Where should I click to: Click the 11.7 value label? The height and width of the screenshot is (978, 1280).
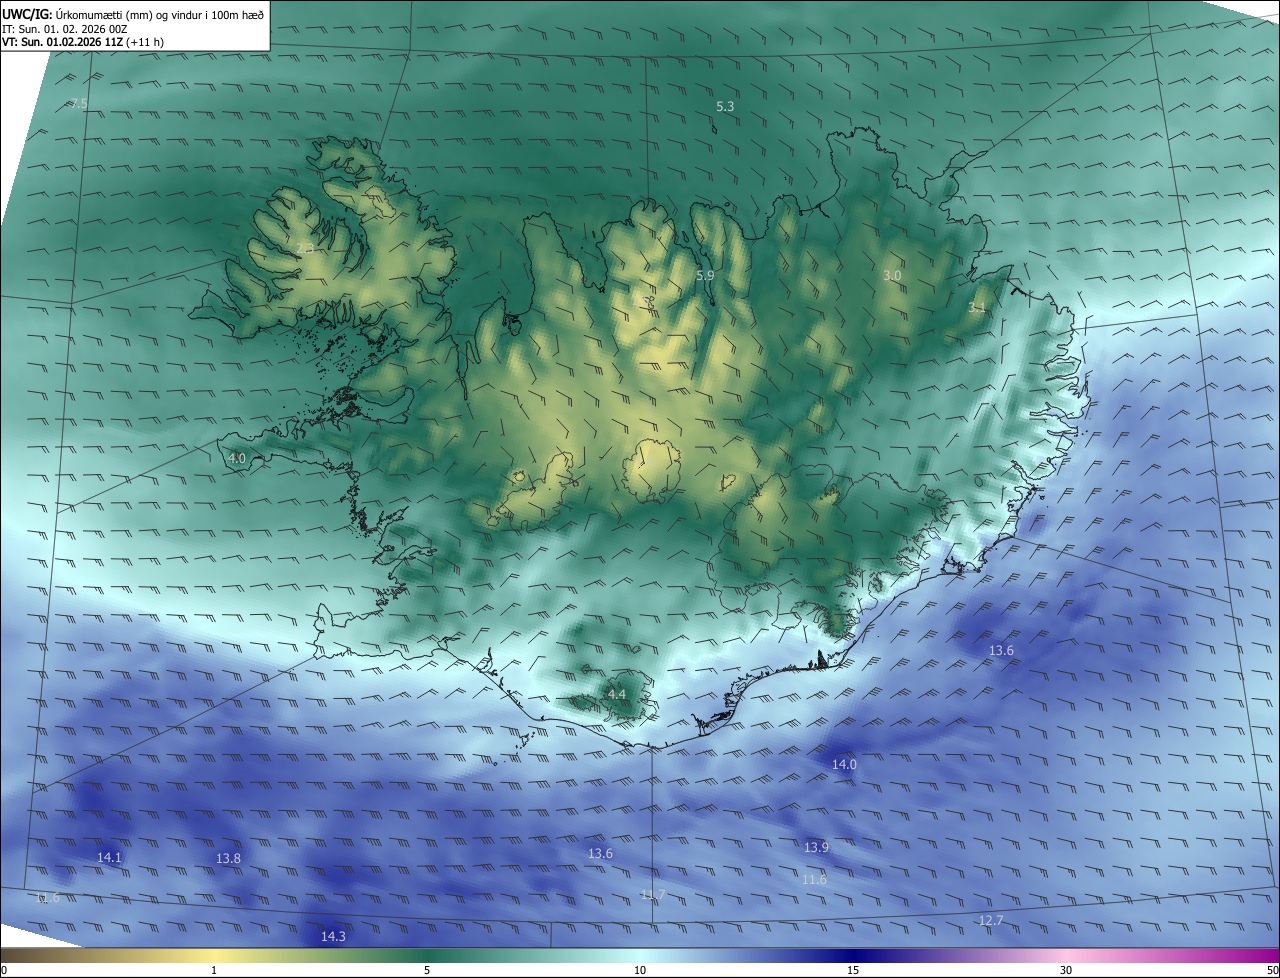point(652,894)
